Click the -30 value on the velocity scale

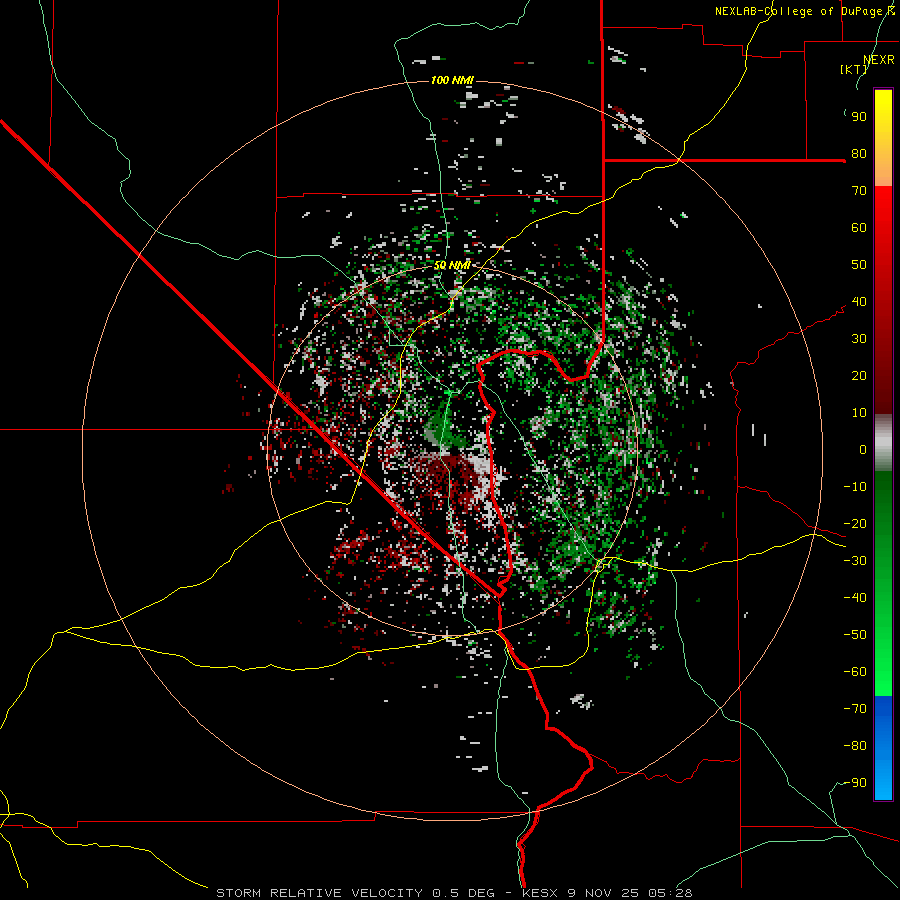click(855, 561)
